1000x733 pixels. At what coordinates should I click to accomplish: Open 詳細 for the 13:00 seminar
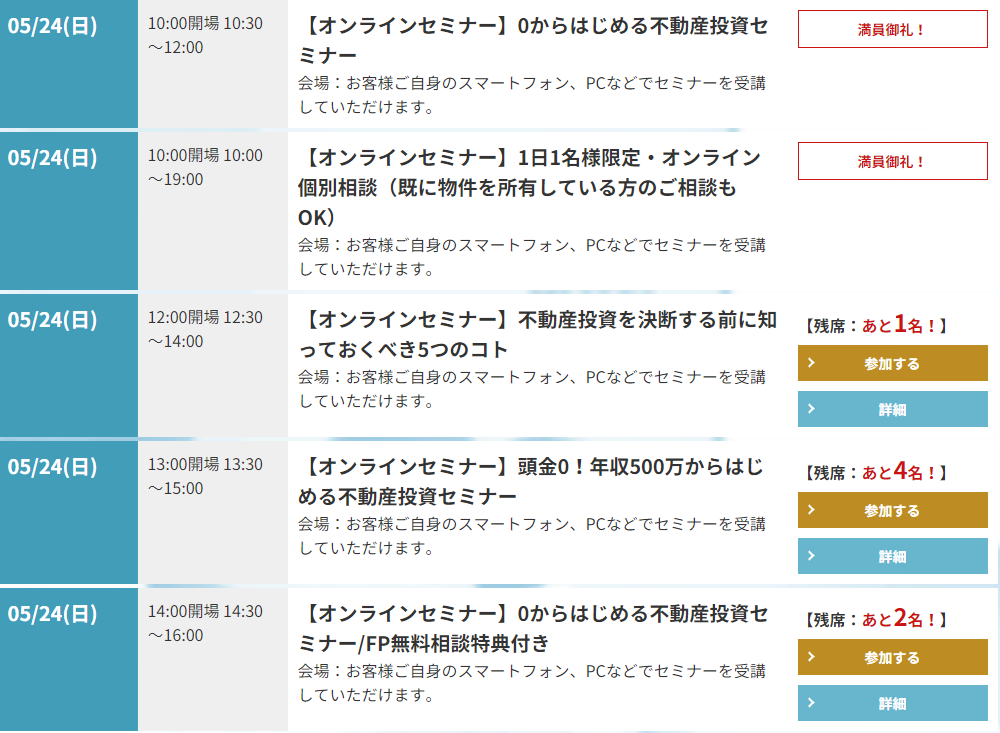[x=892, y=556]
